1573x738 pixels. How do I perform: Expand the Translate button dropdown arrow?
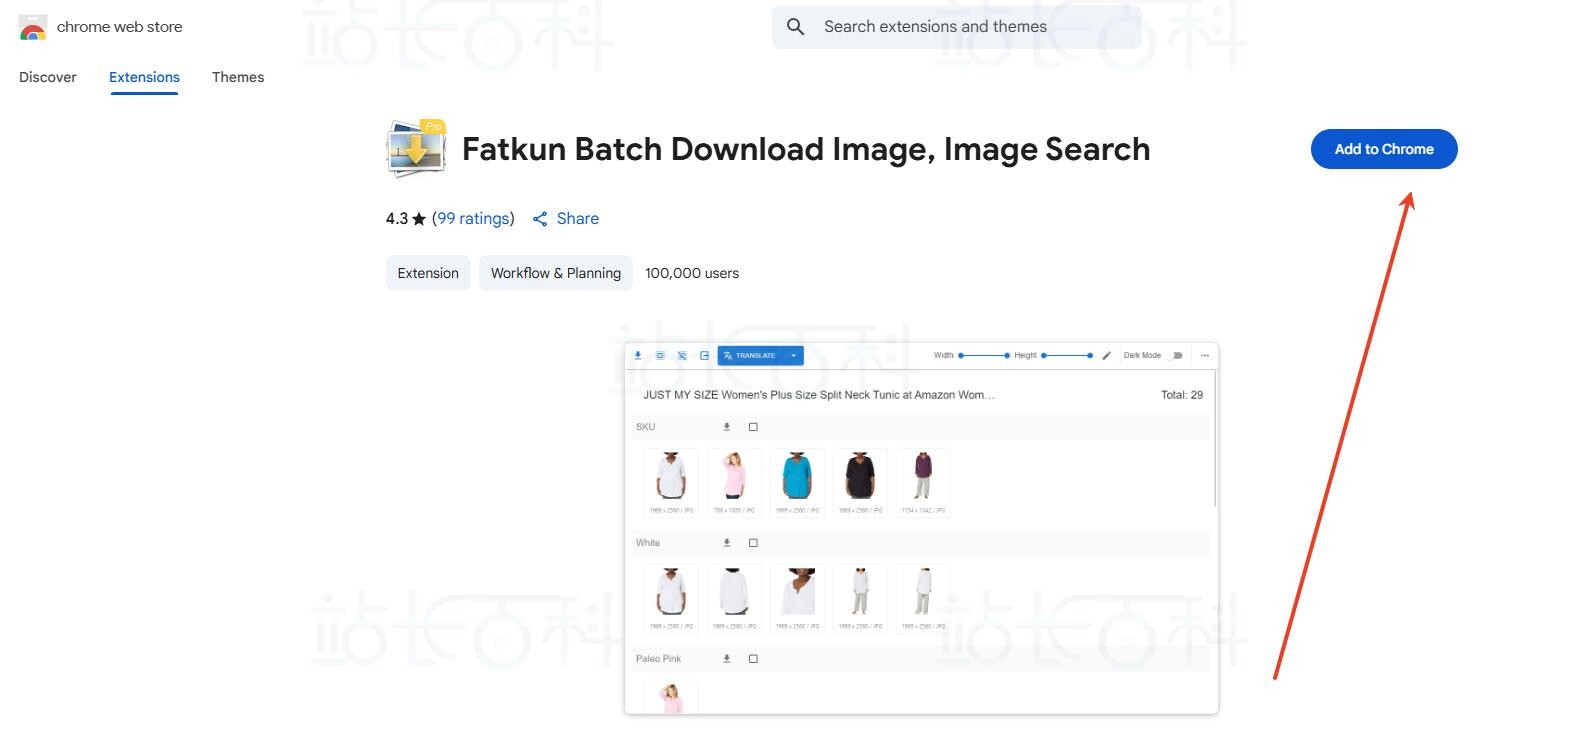pyautogui.click(x=793, y=355)
